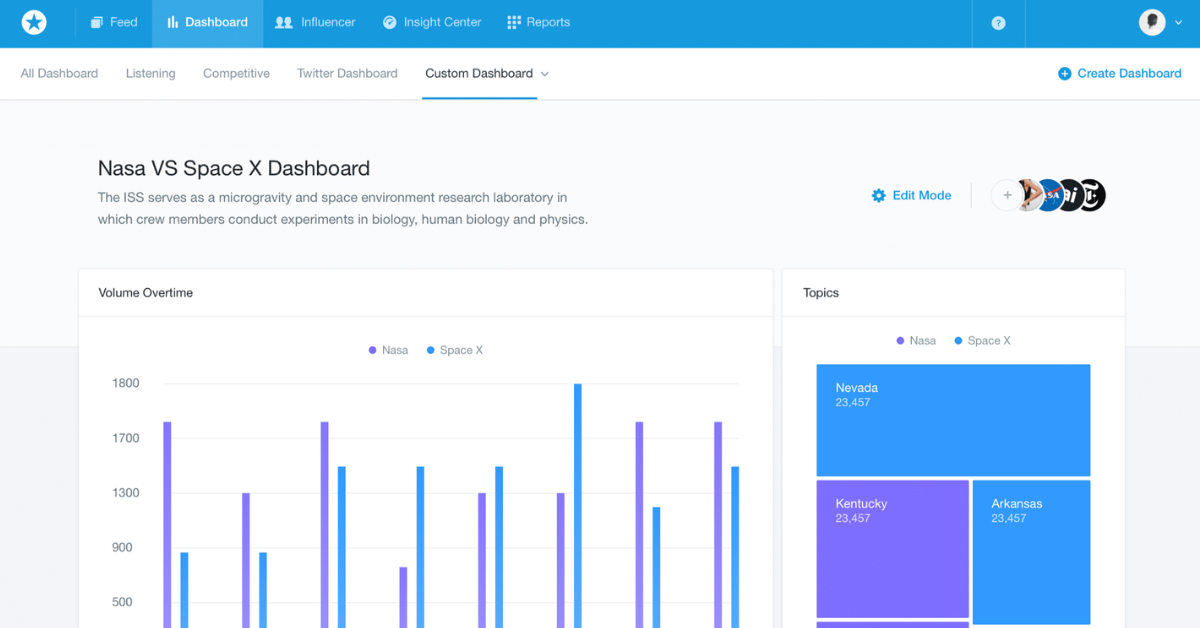
Task: Open the Reports menu
Action: point(538,22)
